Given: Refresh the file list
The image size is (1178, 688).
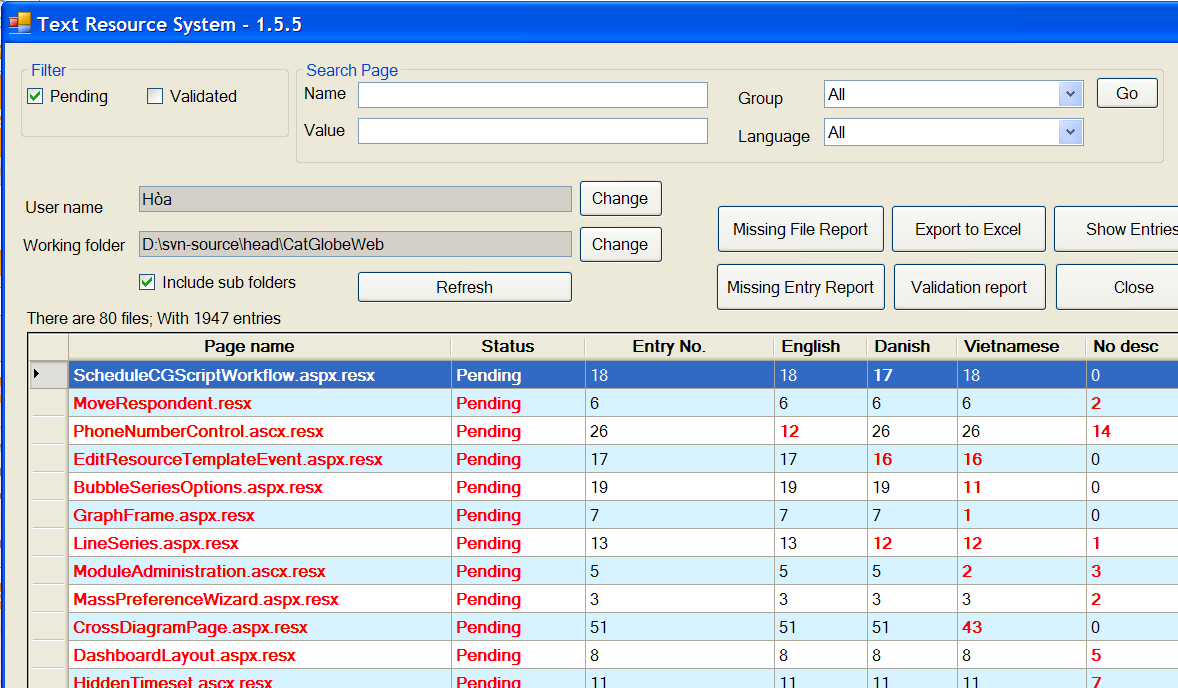Looking at the screenshot, I should click(x=464, y=287).
